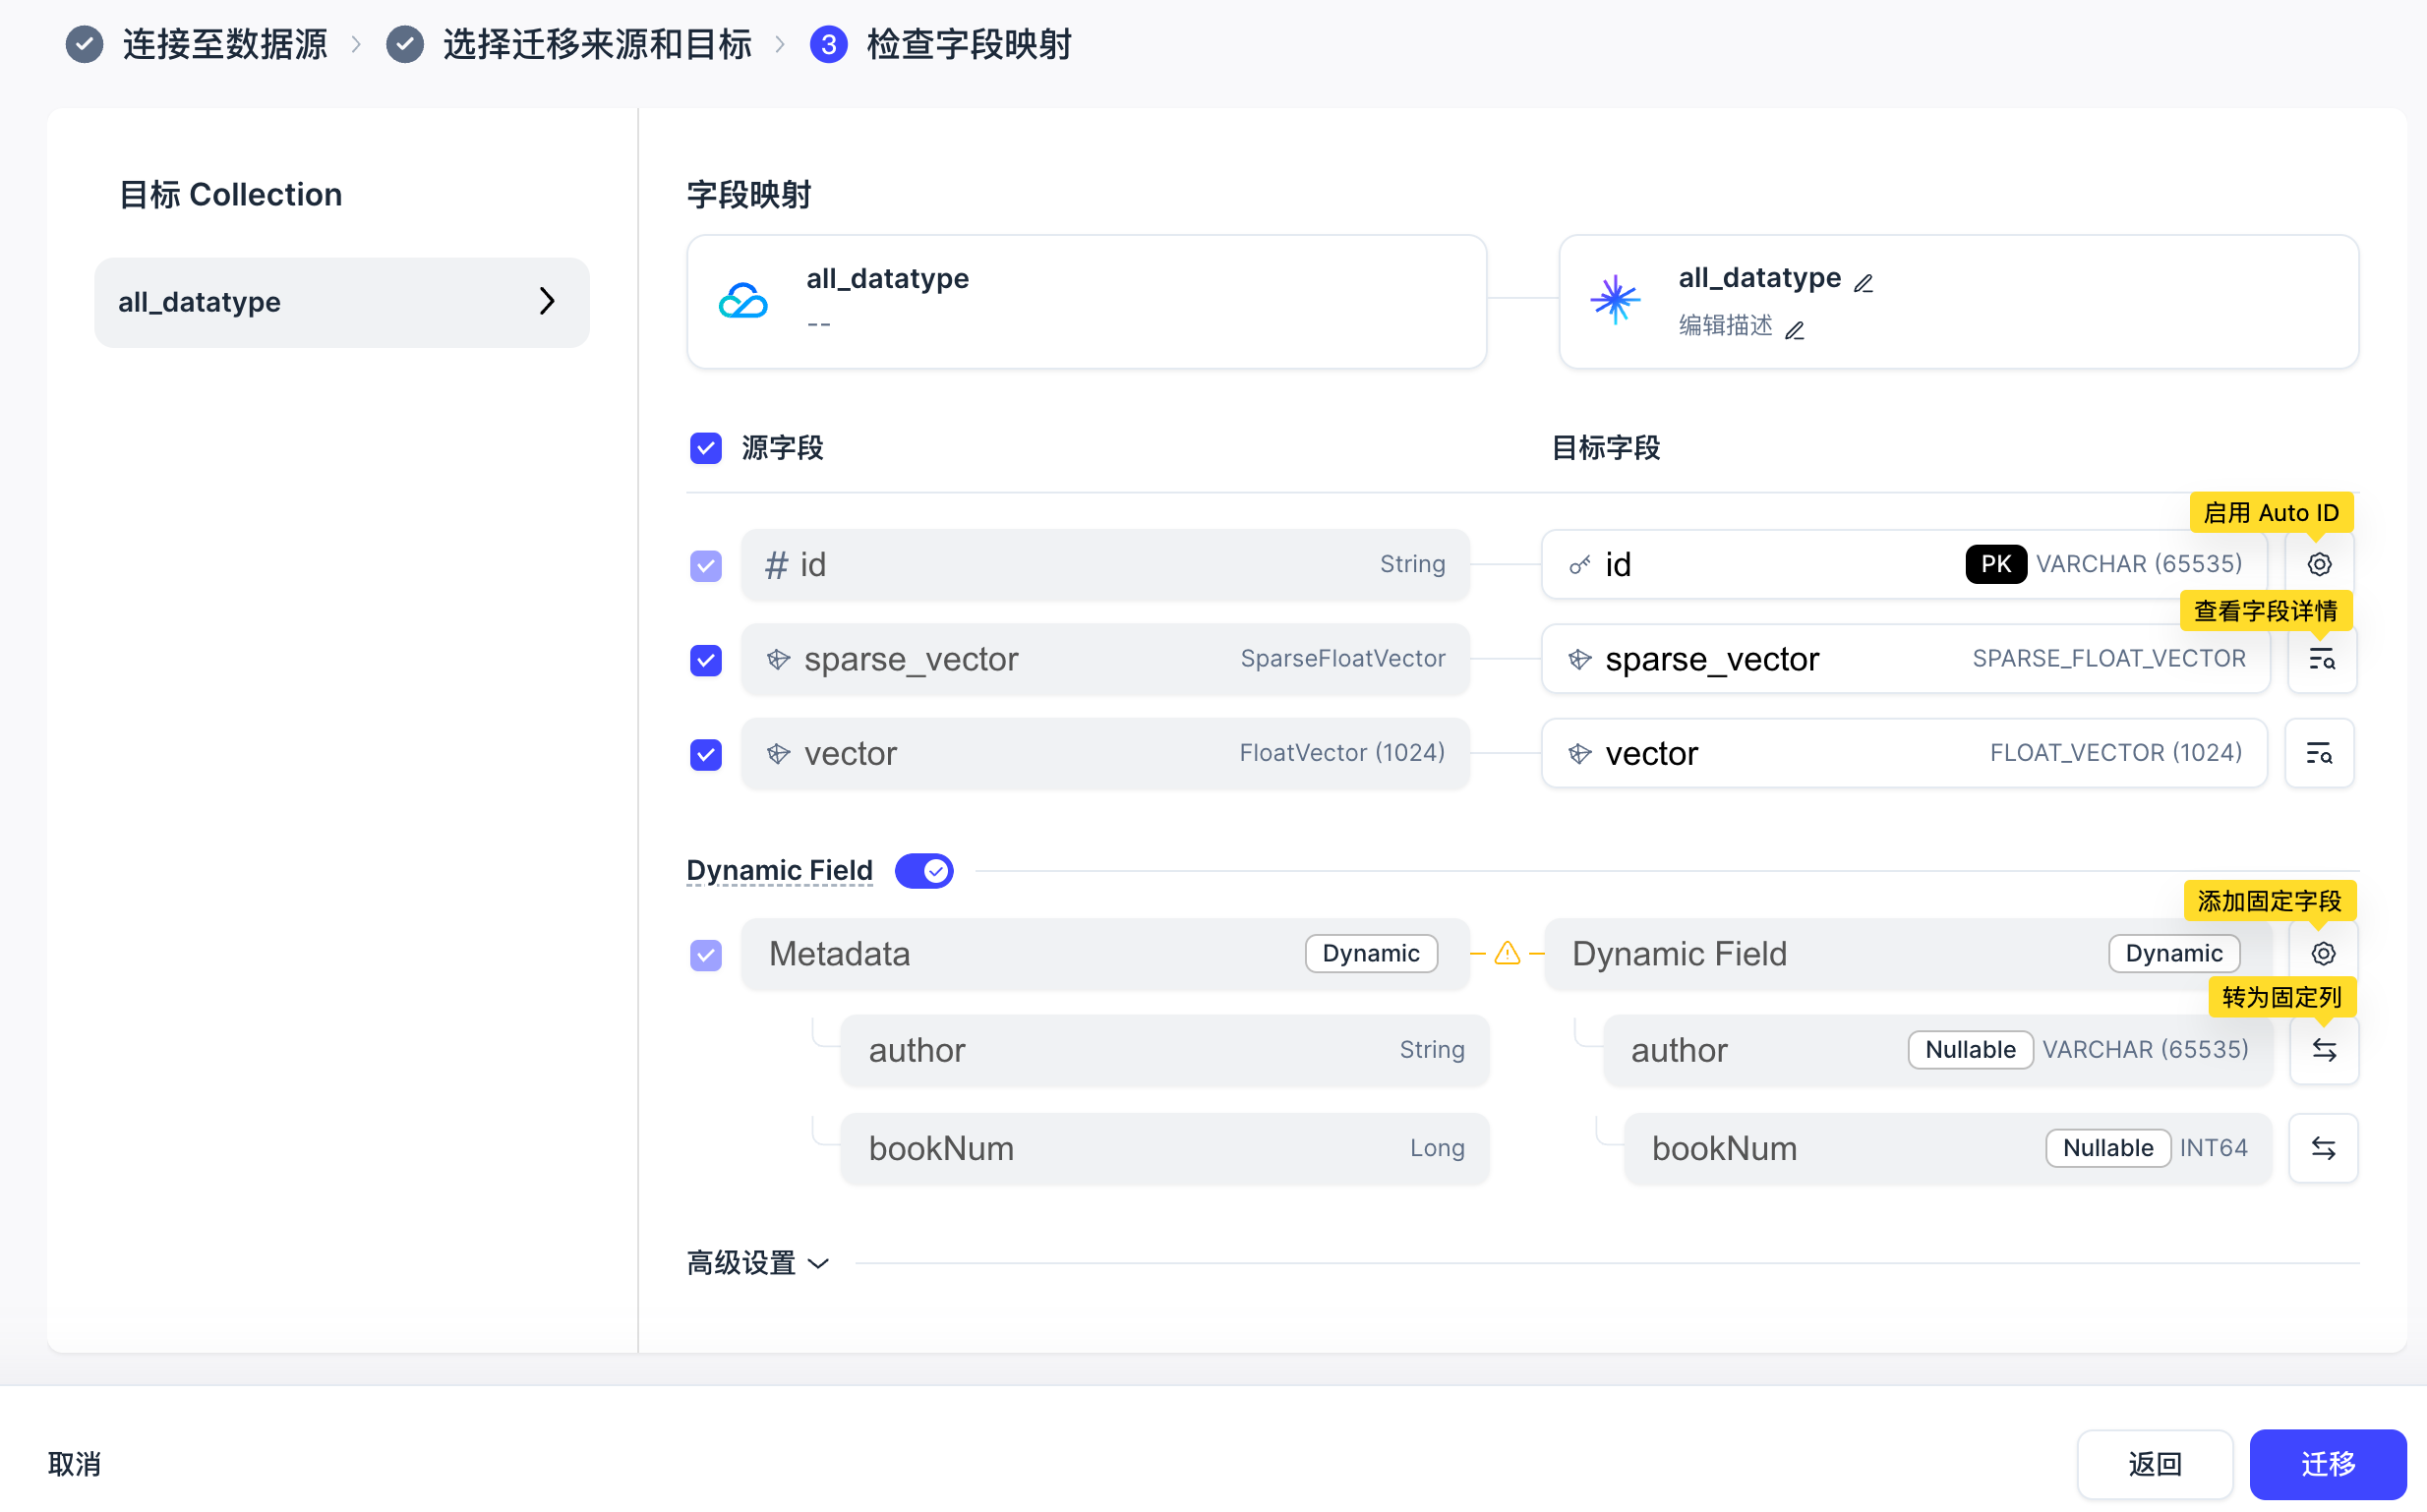Viewport: 2427px width, 1512px height.
Task: Click source bookNum field row
Action: click(x=1165, y=1148)
